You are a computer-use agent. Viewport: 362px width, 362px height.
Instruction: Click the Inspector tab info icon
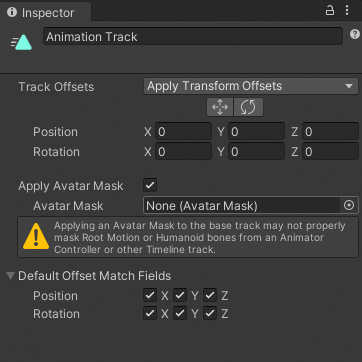[x=12, y=12]
